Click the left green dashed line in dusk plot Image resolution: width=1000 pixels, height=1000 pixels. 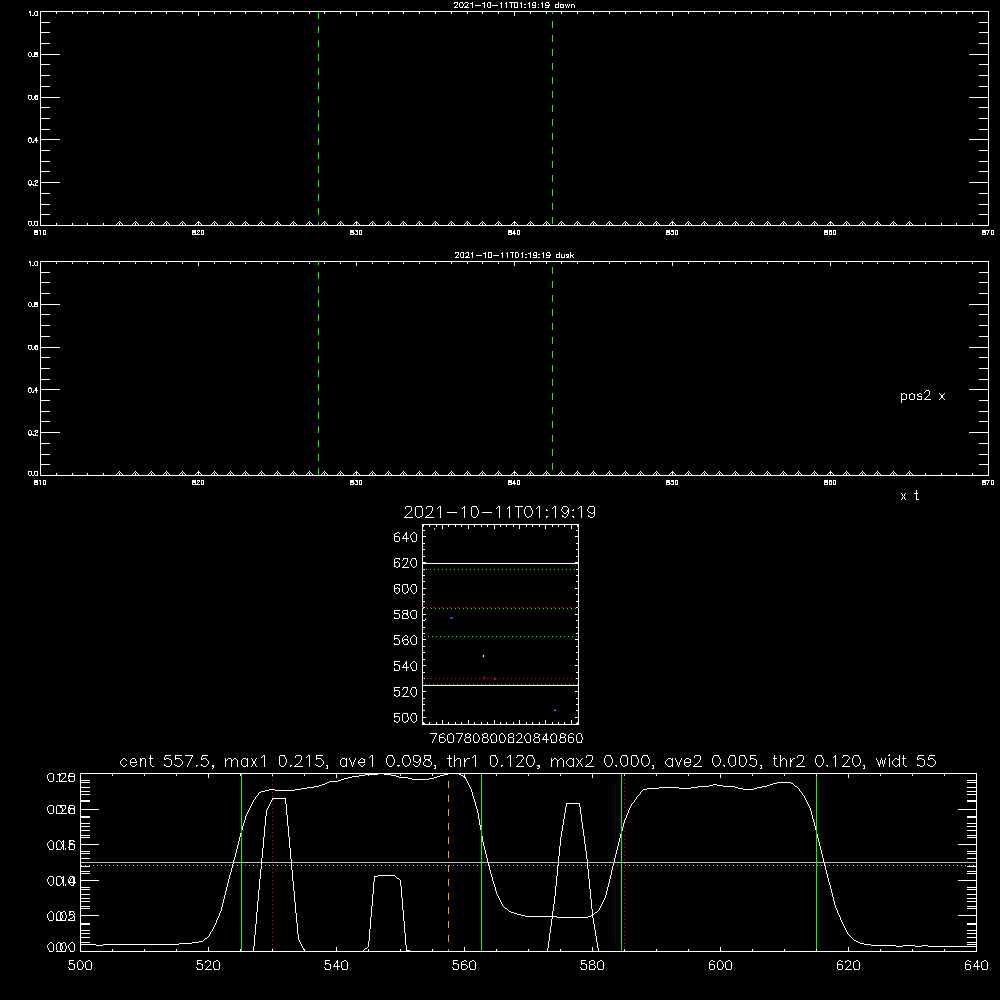pos(318,369)
